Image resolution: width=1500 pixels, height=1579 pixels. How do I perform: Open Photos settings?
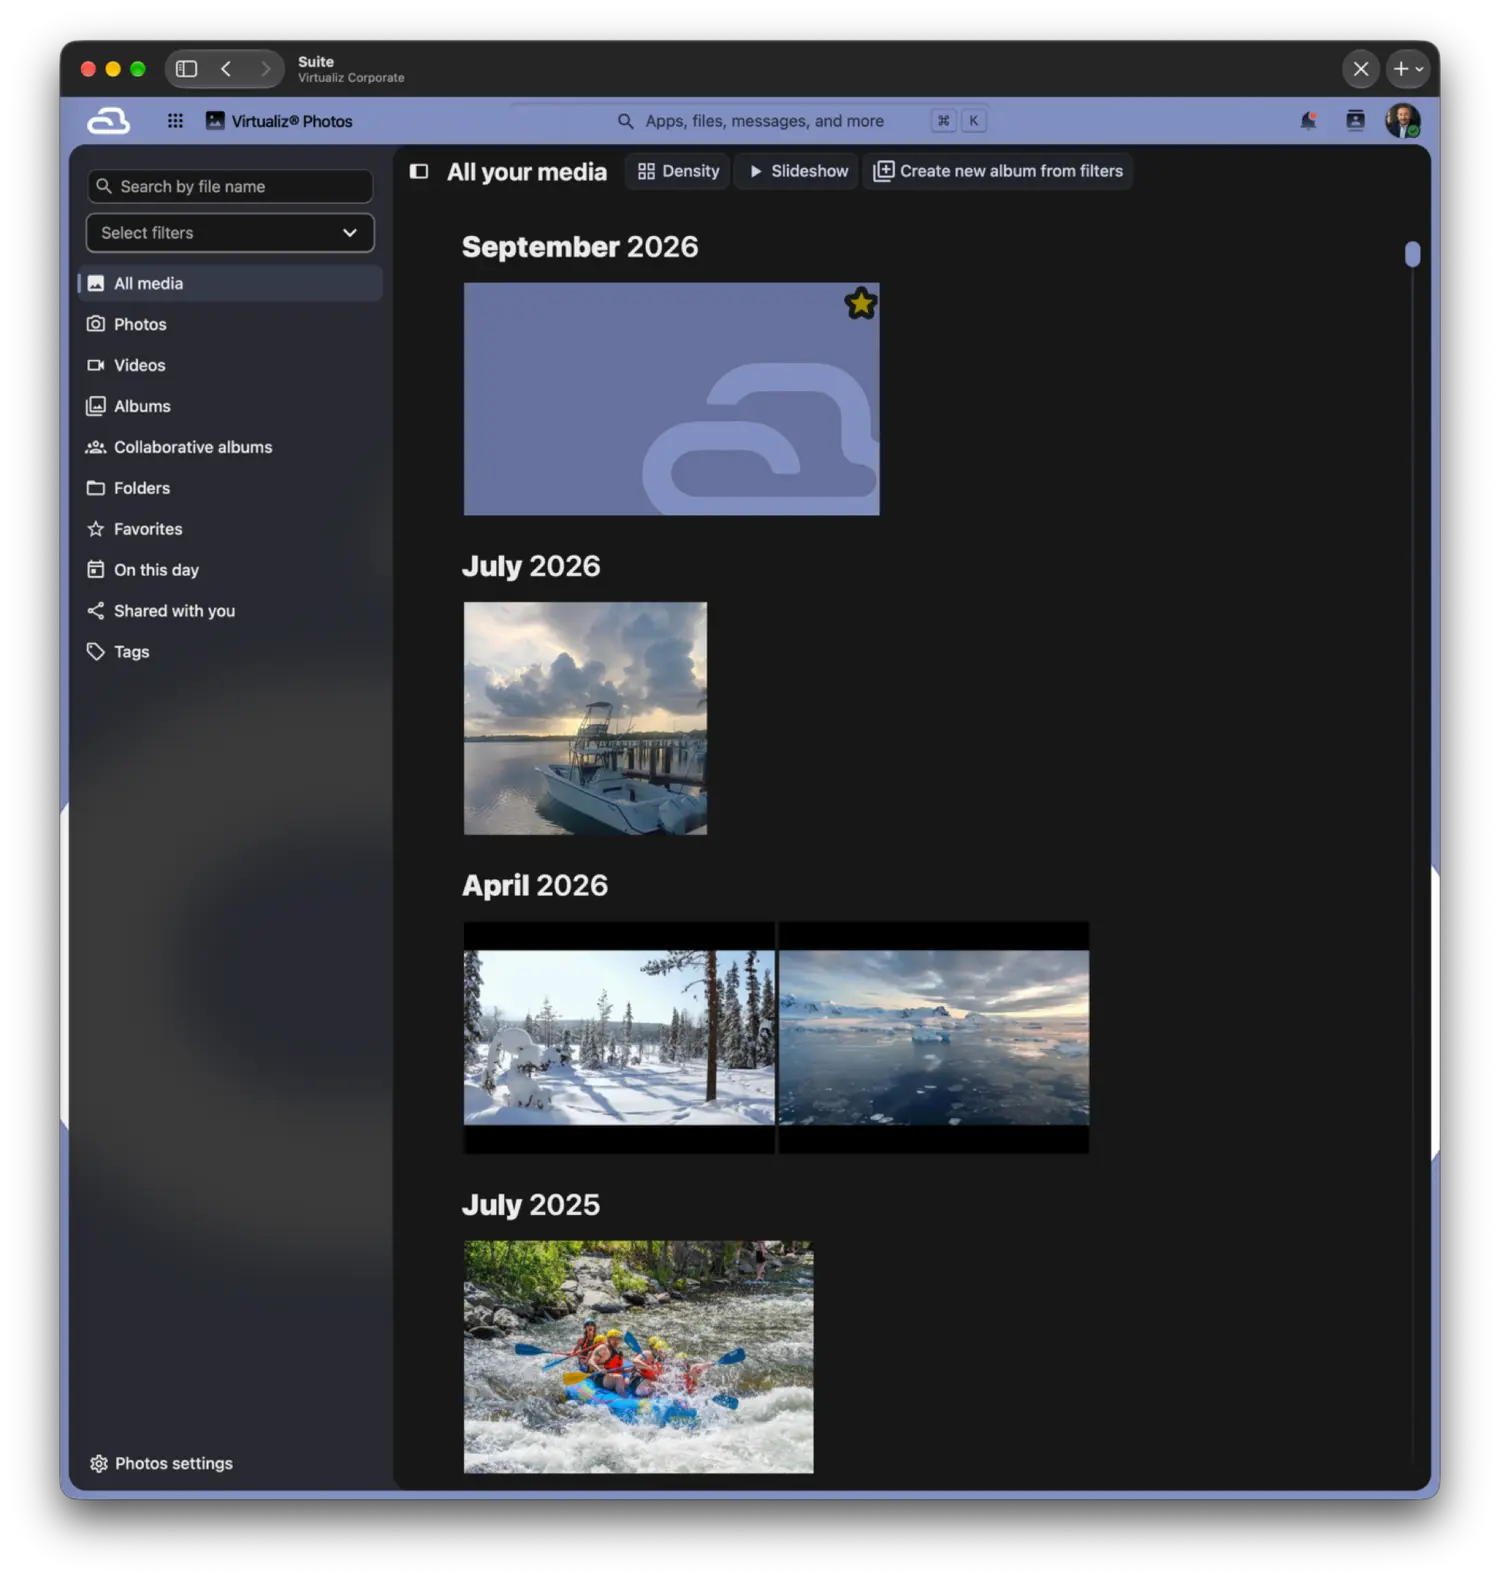161,1463
